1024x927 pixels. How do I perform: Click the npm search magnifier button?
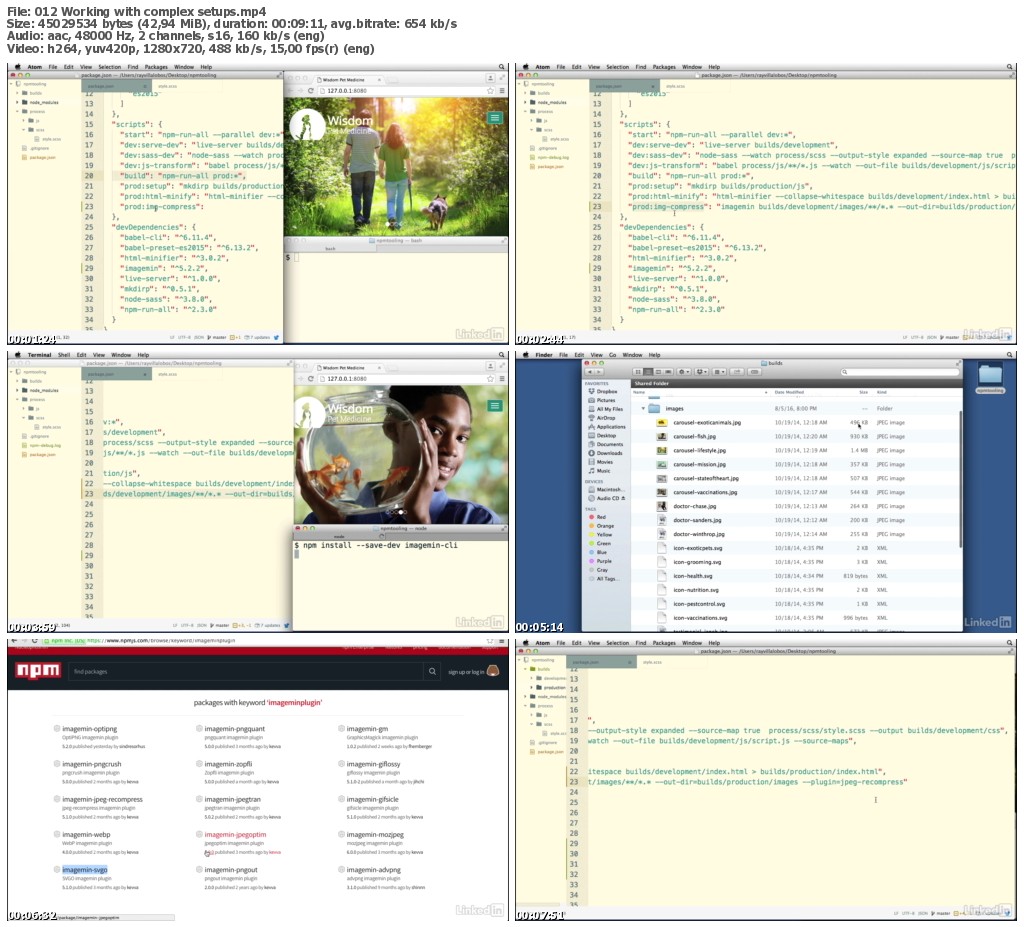coord(432,671)
